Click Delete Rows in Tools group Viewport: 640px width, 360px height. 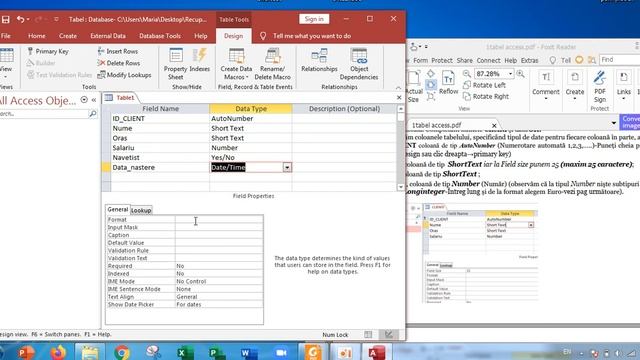tap(119, 63)
